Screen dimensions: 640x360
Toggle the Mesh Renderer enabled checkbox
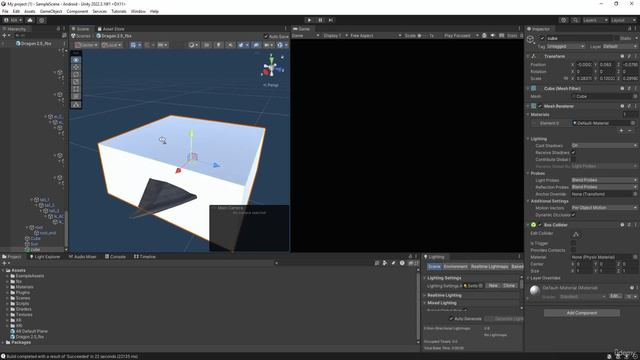(540, 106)
